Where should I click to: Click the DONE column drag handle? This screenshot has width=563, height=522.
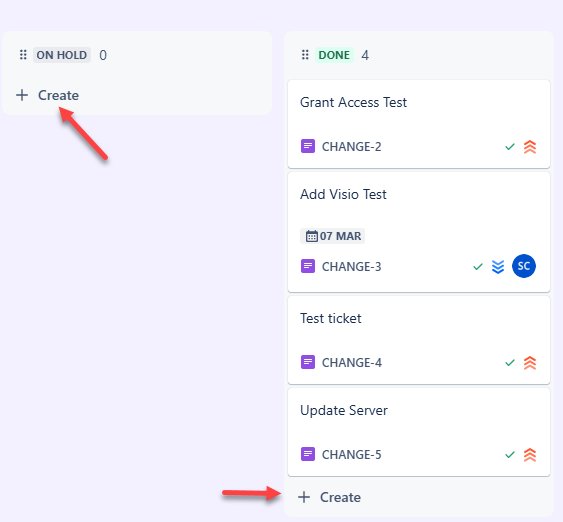click(305, 55)
